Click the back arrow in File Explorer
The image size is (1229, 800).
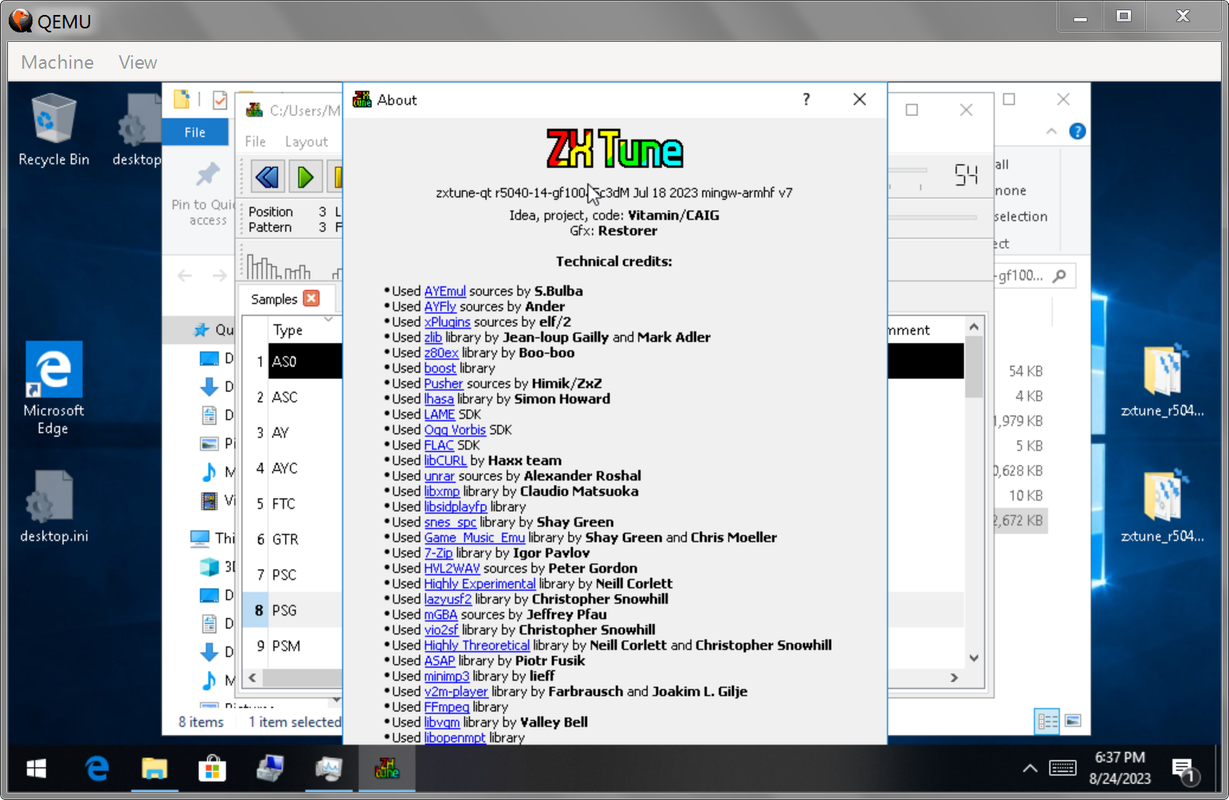[185, 275]
